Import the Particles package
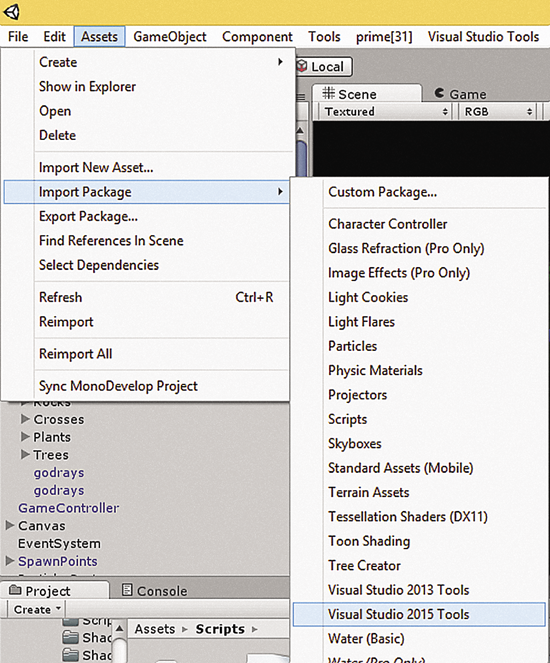This screenshot has width=550, height=663. point(419,346)
